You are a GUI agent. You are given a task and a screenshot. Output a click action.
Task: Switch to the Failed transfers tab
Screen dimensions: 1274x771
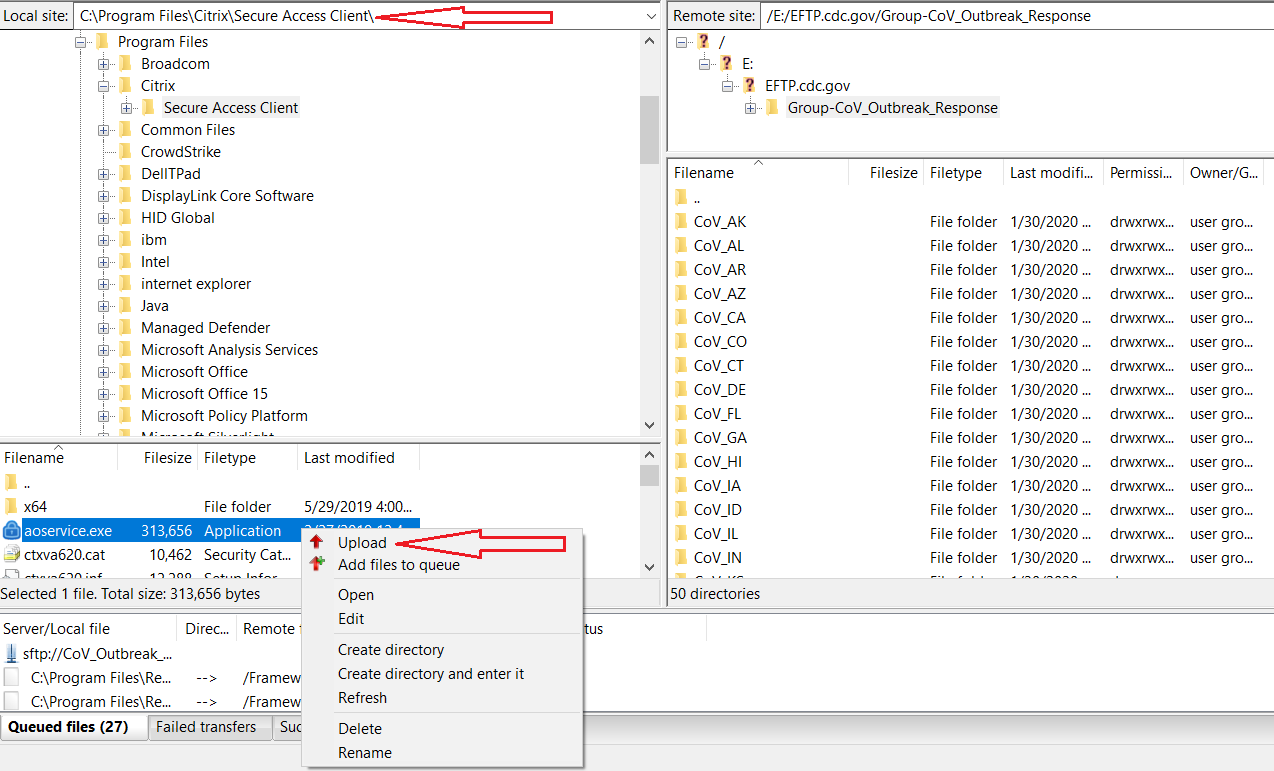pos(209,727)
